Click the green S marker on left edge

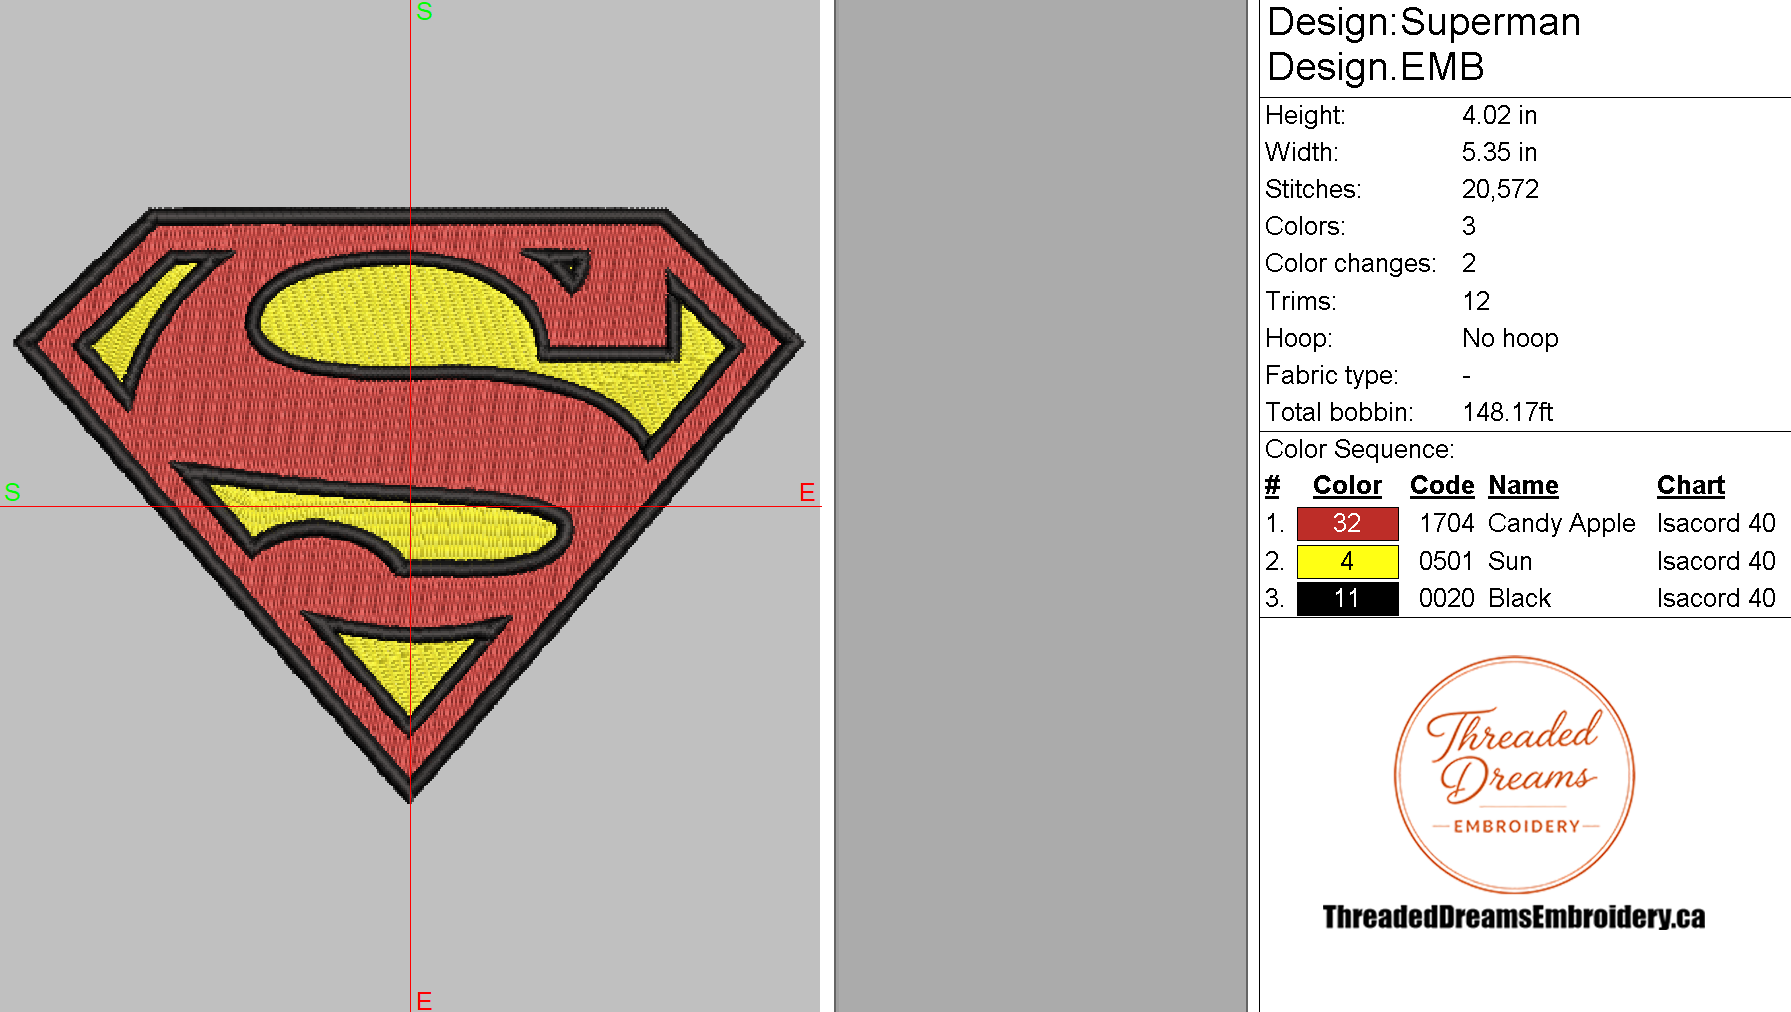[x=12, y=492]
